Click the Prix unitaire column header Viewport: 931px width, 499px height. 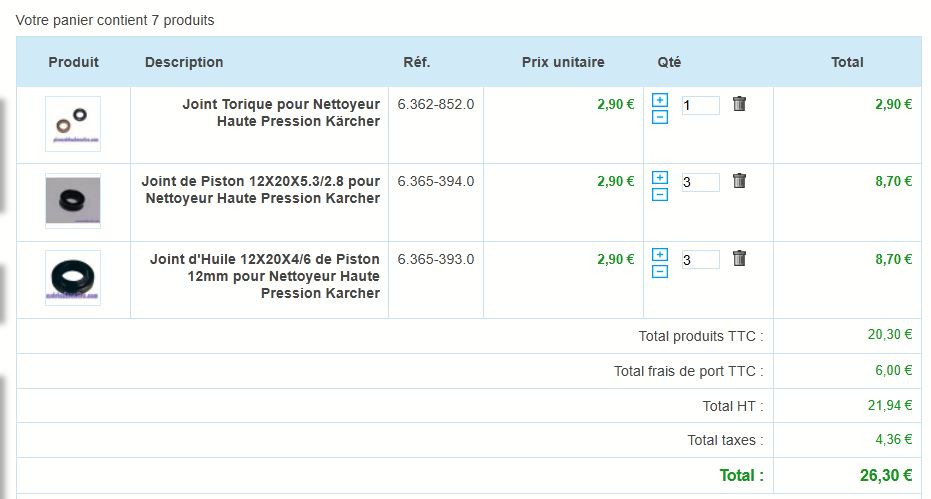pos(563,62)
